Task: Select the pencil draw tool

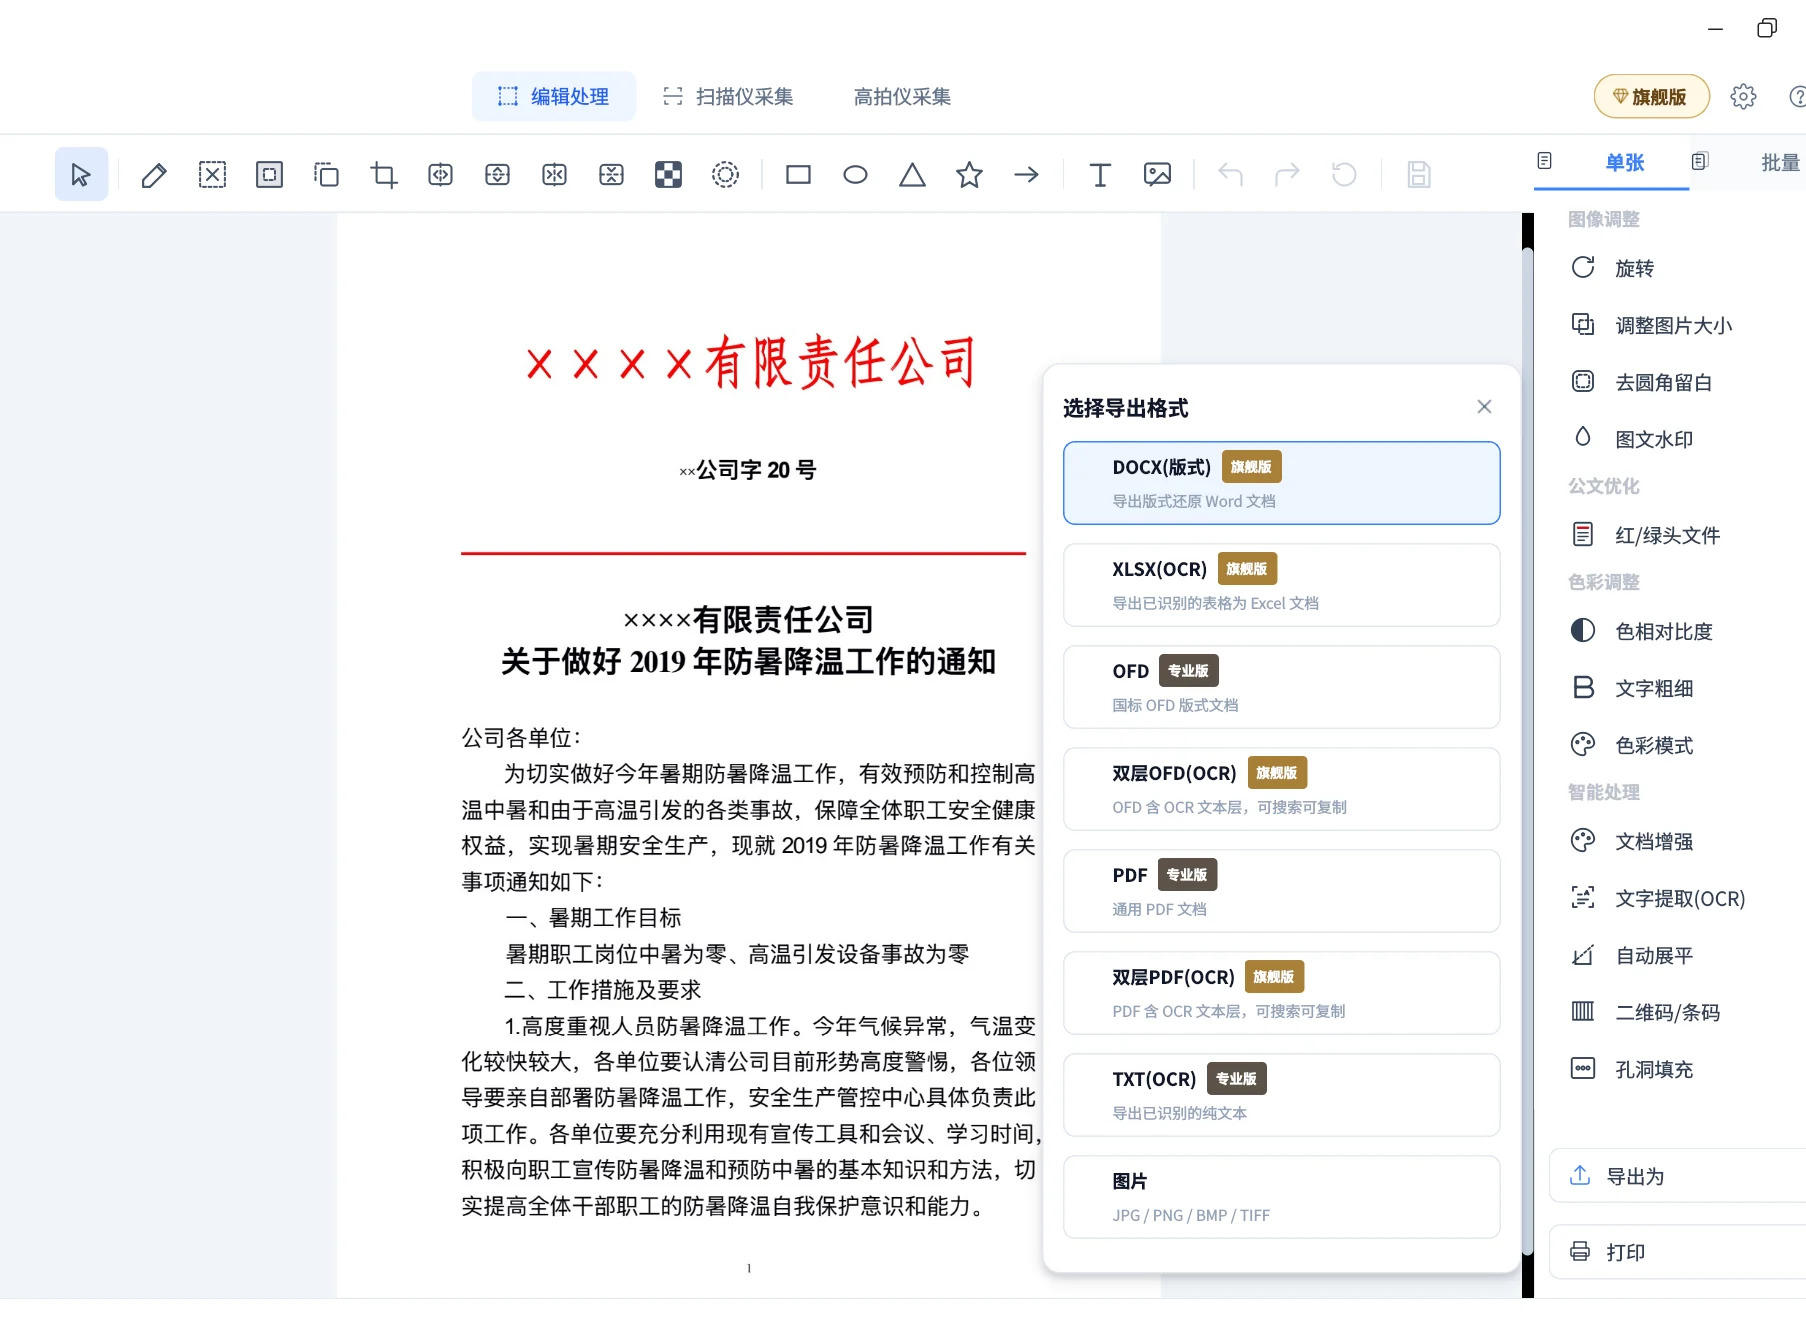Action: (x=154, y=175)
